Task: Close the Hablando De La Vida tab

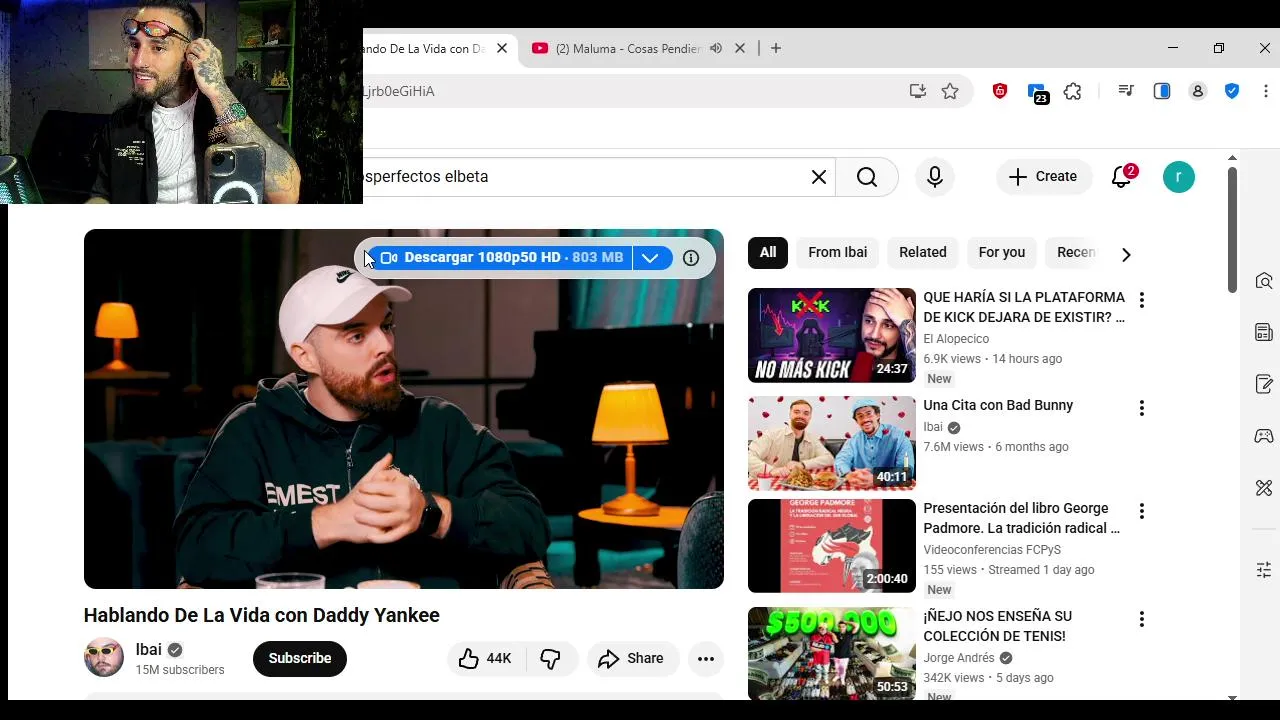Action: 502,48
